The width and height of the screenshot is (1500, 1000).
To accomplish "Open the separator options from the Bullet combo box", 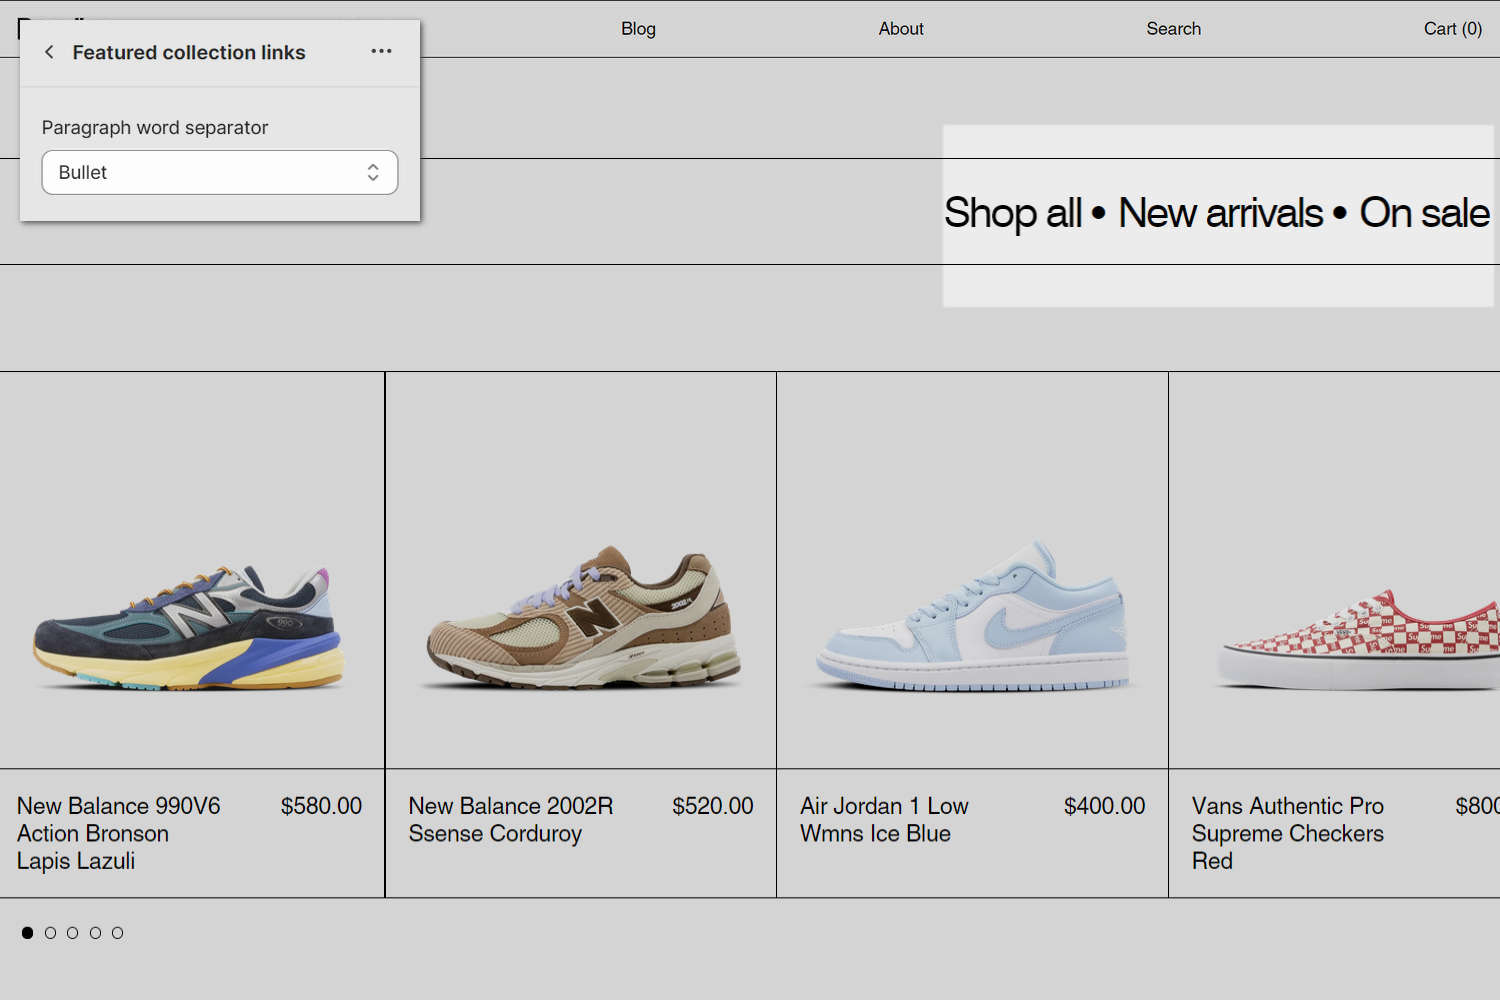I will [219, 172].
